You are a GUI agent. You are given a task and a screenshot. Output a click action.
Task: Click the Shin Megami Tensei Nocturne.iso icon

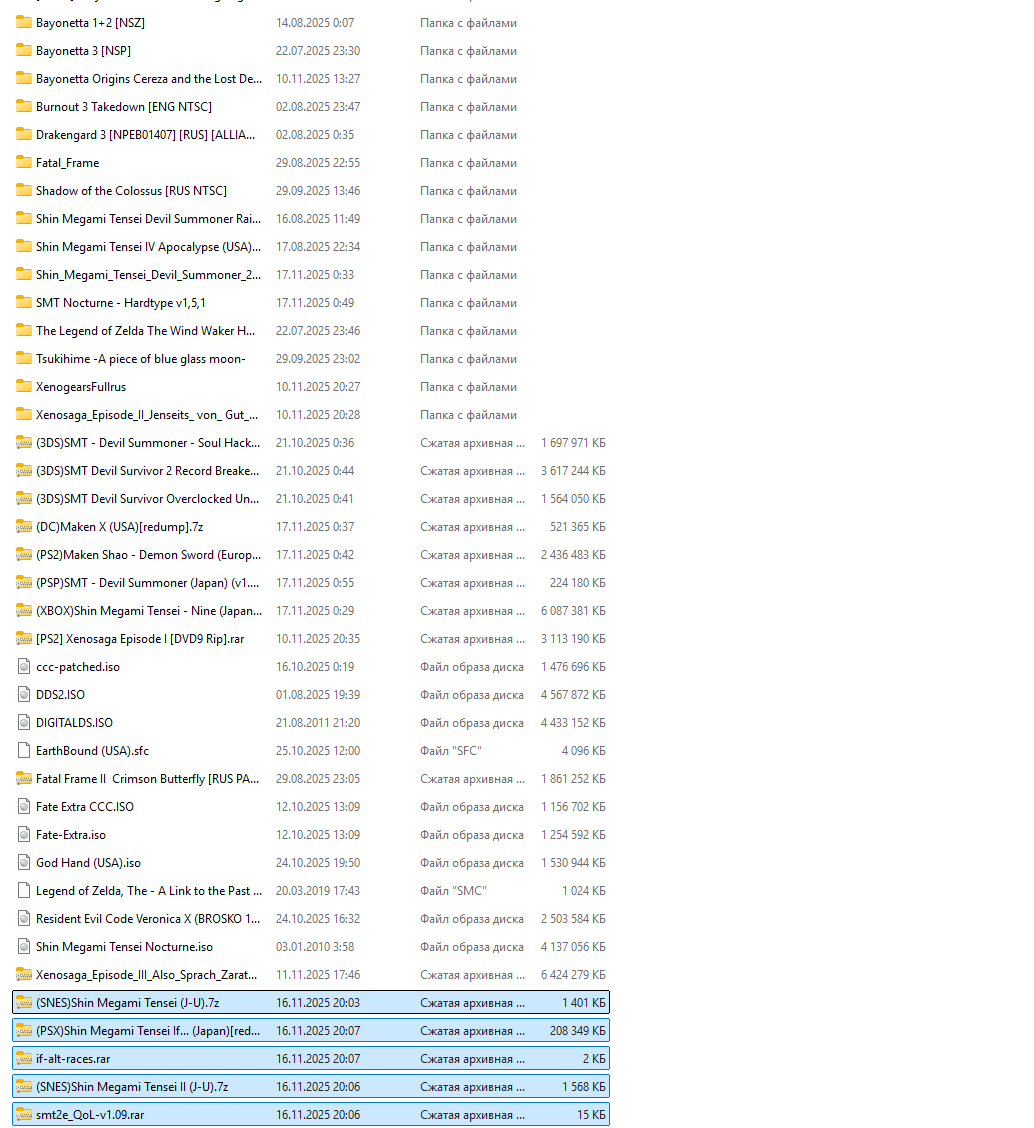tap(24, 947)
